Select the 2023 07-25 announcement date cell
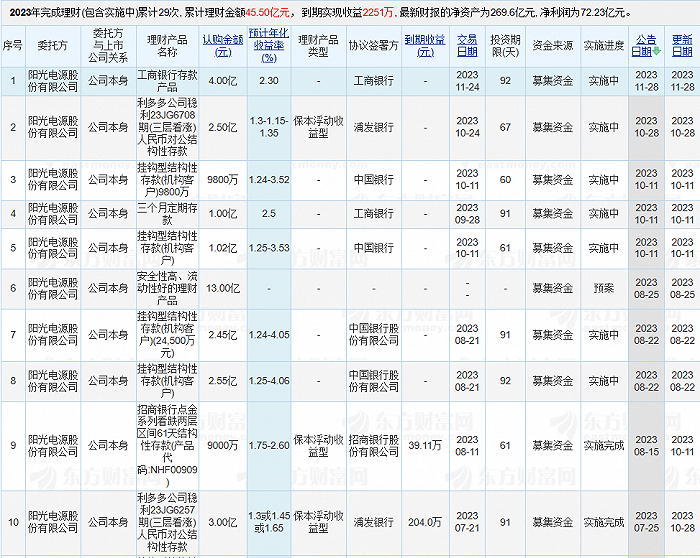700x558 pixels. click(646, 522)
